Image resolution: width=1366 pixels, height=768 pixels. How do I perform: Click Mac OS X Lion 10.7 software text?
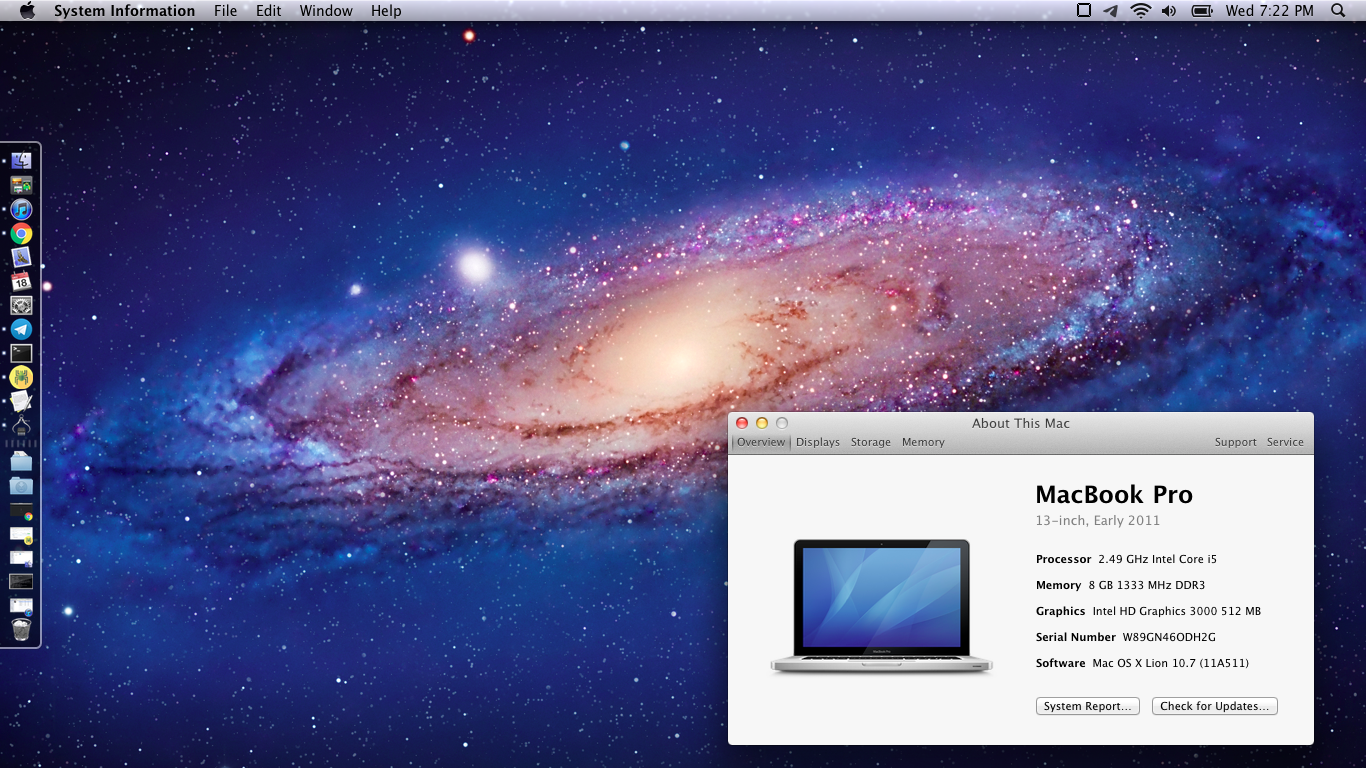[x=1170, y=663]
